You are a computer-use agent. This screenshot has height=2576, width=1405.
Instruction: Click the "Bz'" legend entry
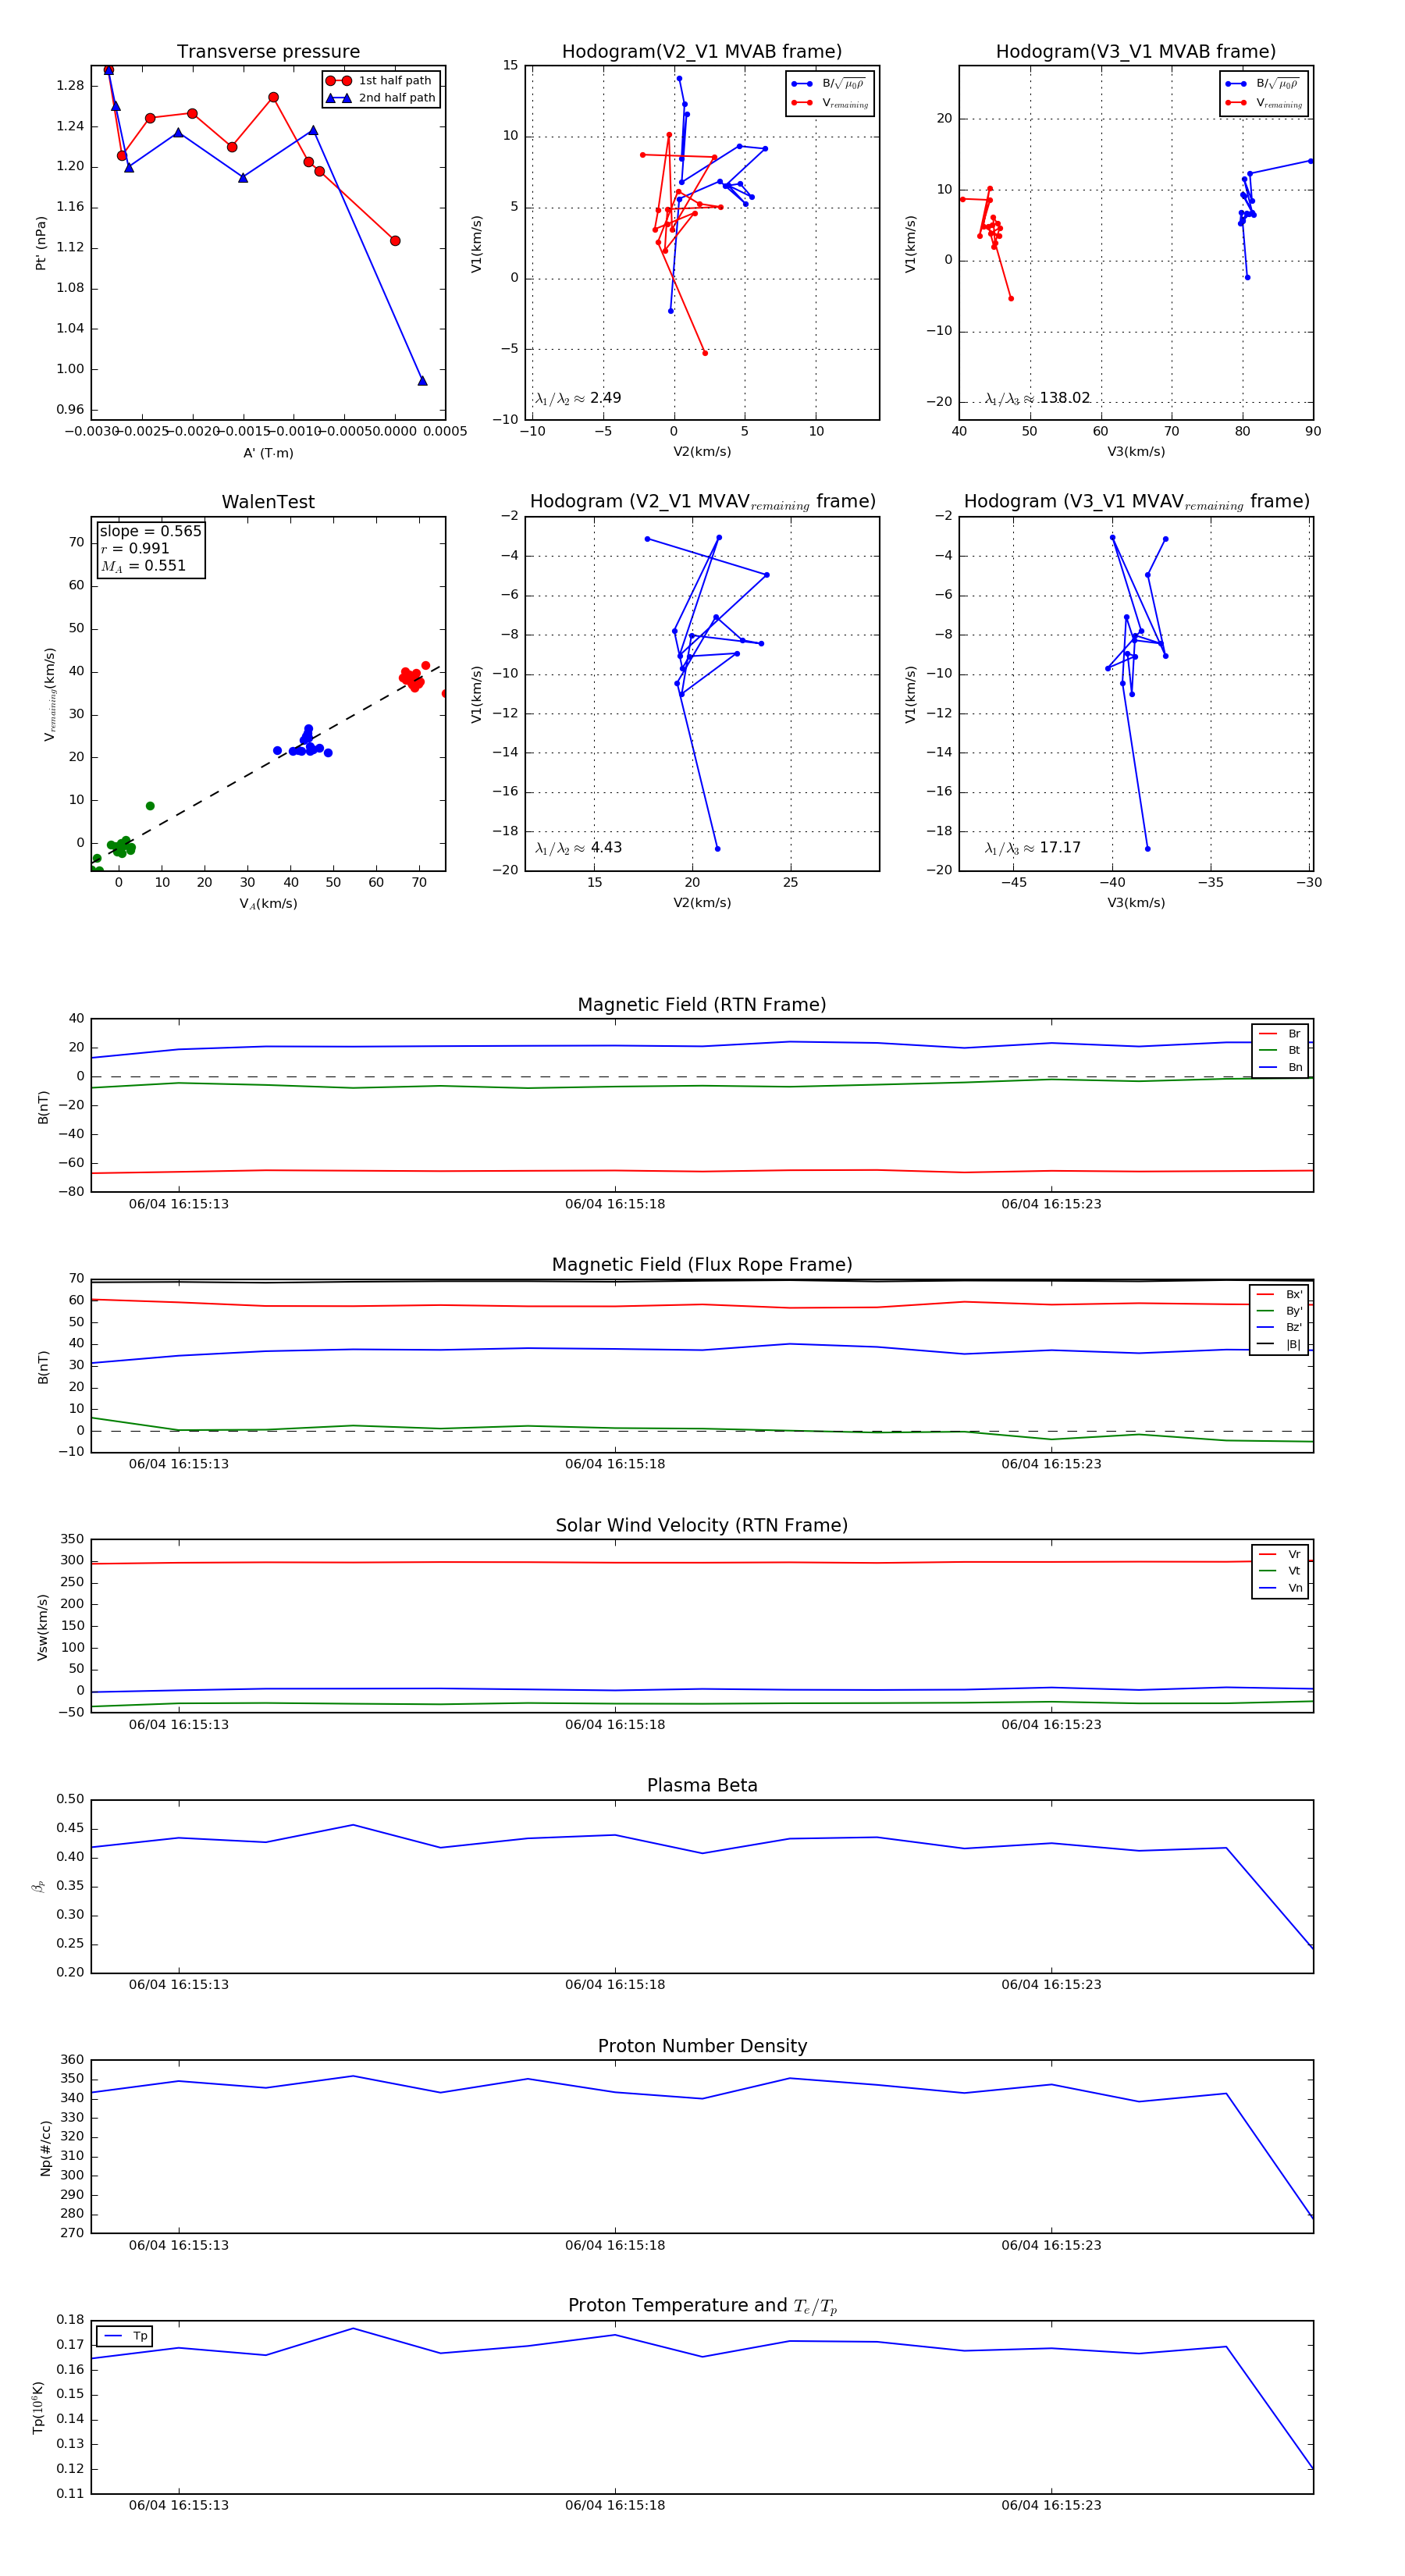tap(1280, 1328)
